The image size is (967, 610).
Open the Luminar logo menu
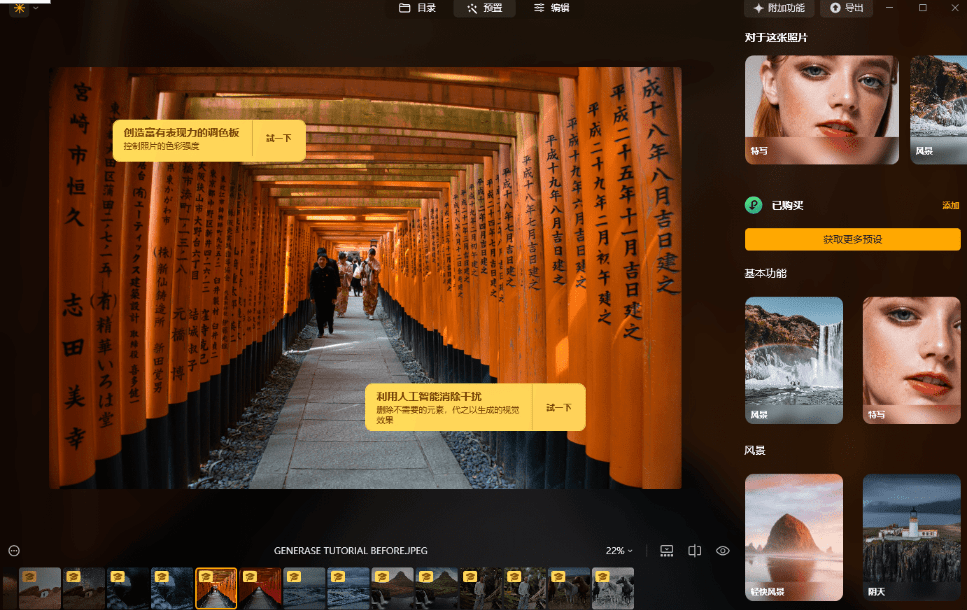(x=21, y=8)
